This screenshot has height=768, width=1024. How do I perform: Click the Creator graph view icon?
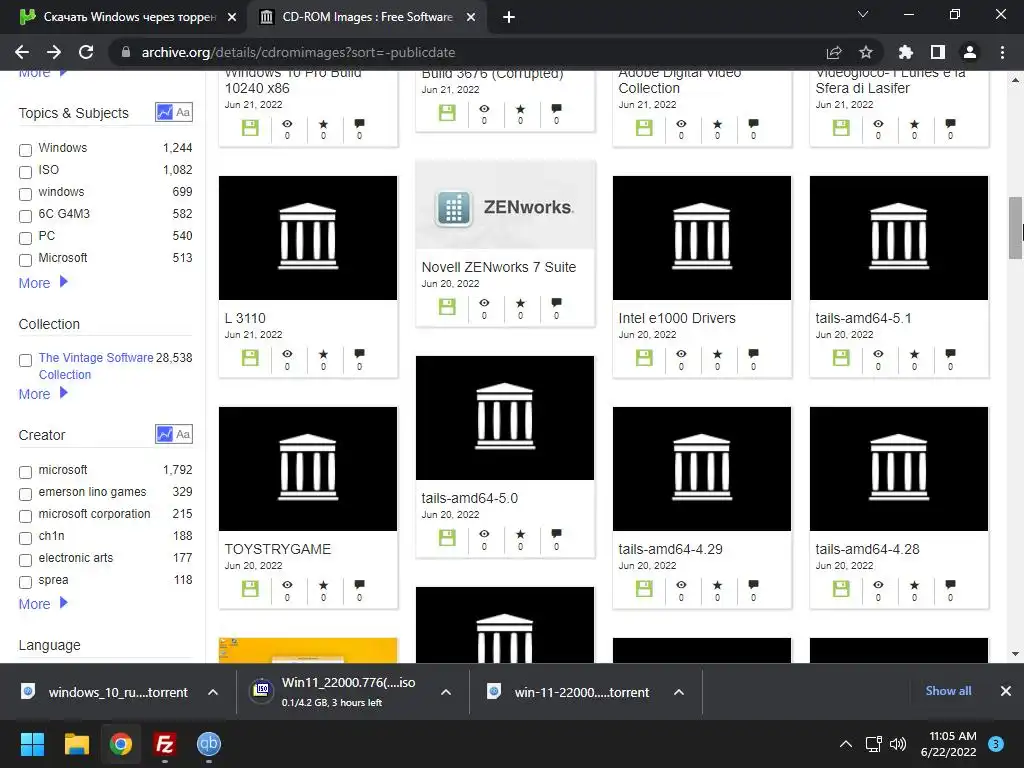coord(165,434)
